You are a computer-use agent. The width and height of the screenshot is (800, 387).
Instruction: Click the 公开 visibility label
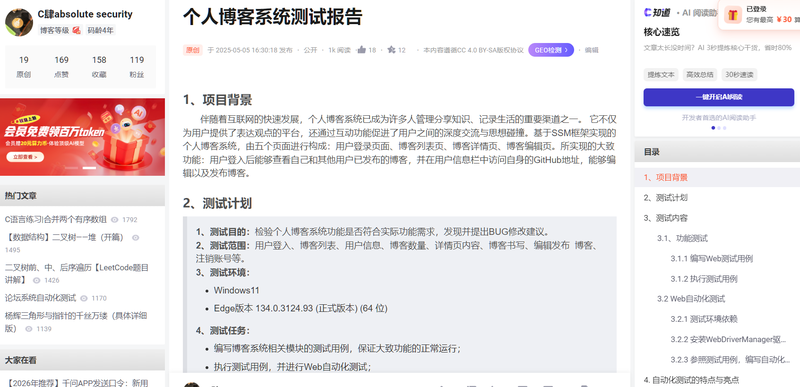pyautogui.click(x=310, y=50)
